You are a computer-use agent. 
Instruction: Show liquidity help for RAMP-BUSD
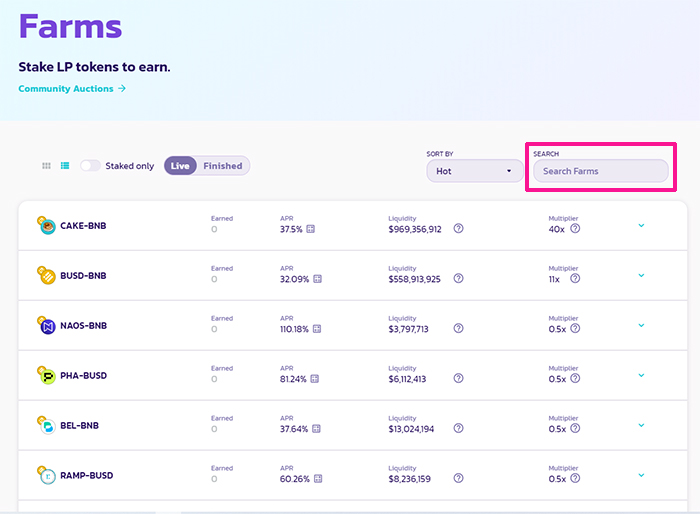click(x=458, y=478)
